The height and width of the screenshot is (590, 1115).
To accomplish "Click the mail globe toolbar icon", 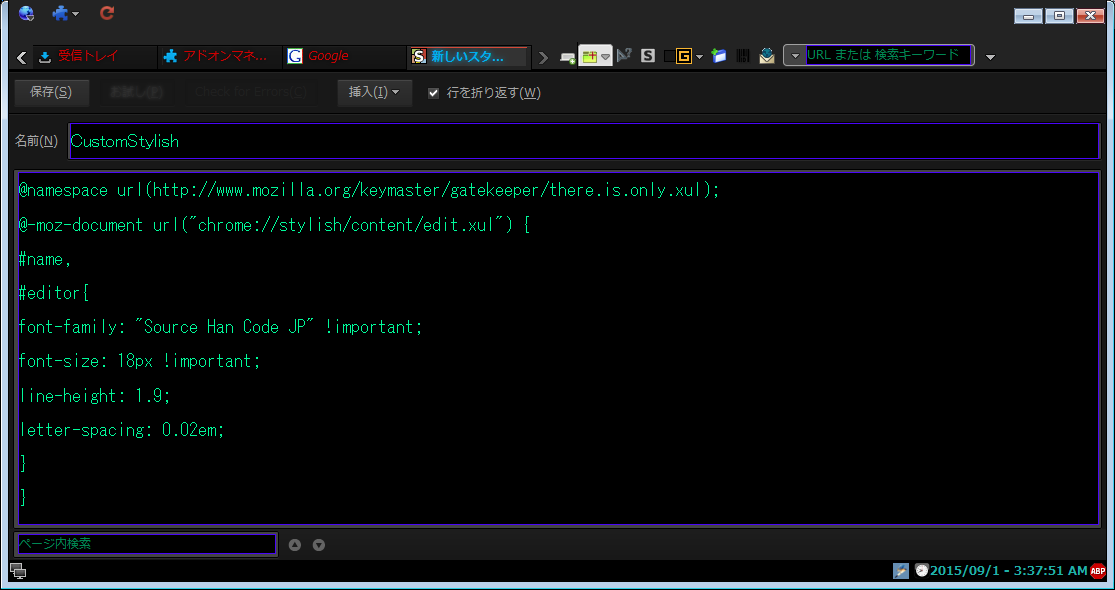I will click(766, 56).
